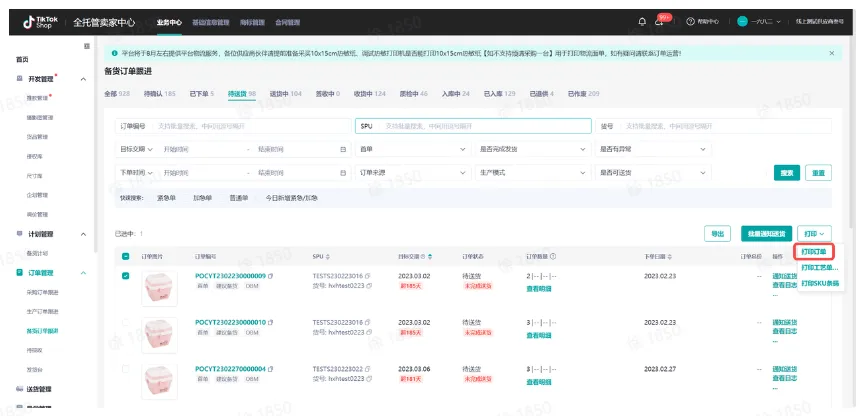This screenshot has width=866, height=416.
Task: Open order link POCYT2302230000010
Action: coord(230,322)
